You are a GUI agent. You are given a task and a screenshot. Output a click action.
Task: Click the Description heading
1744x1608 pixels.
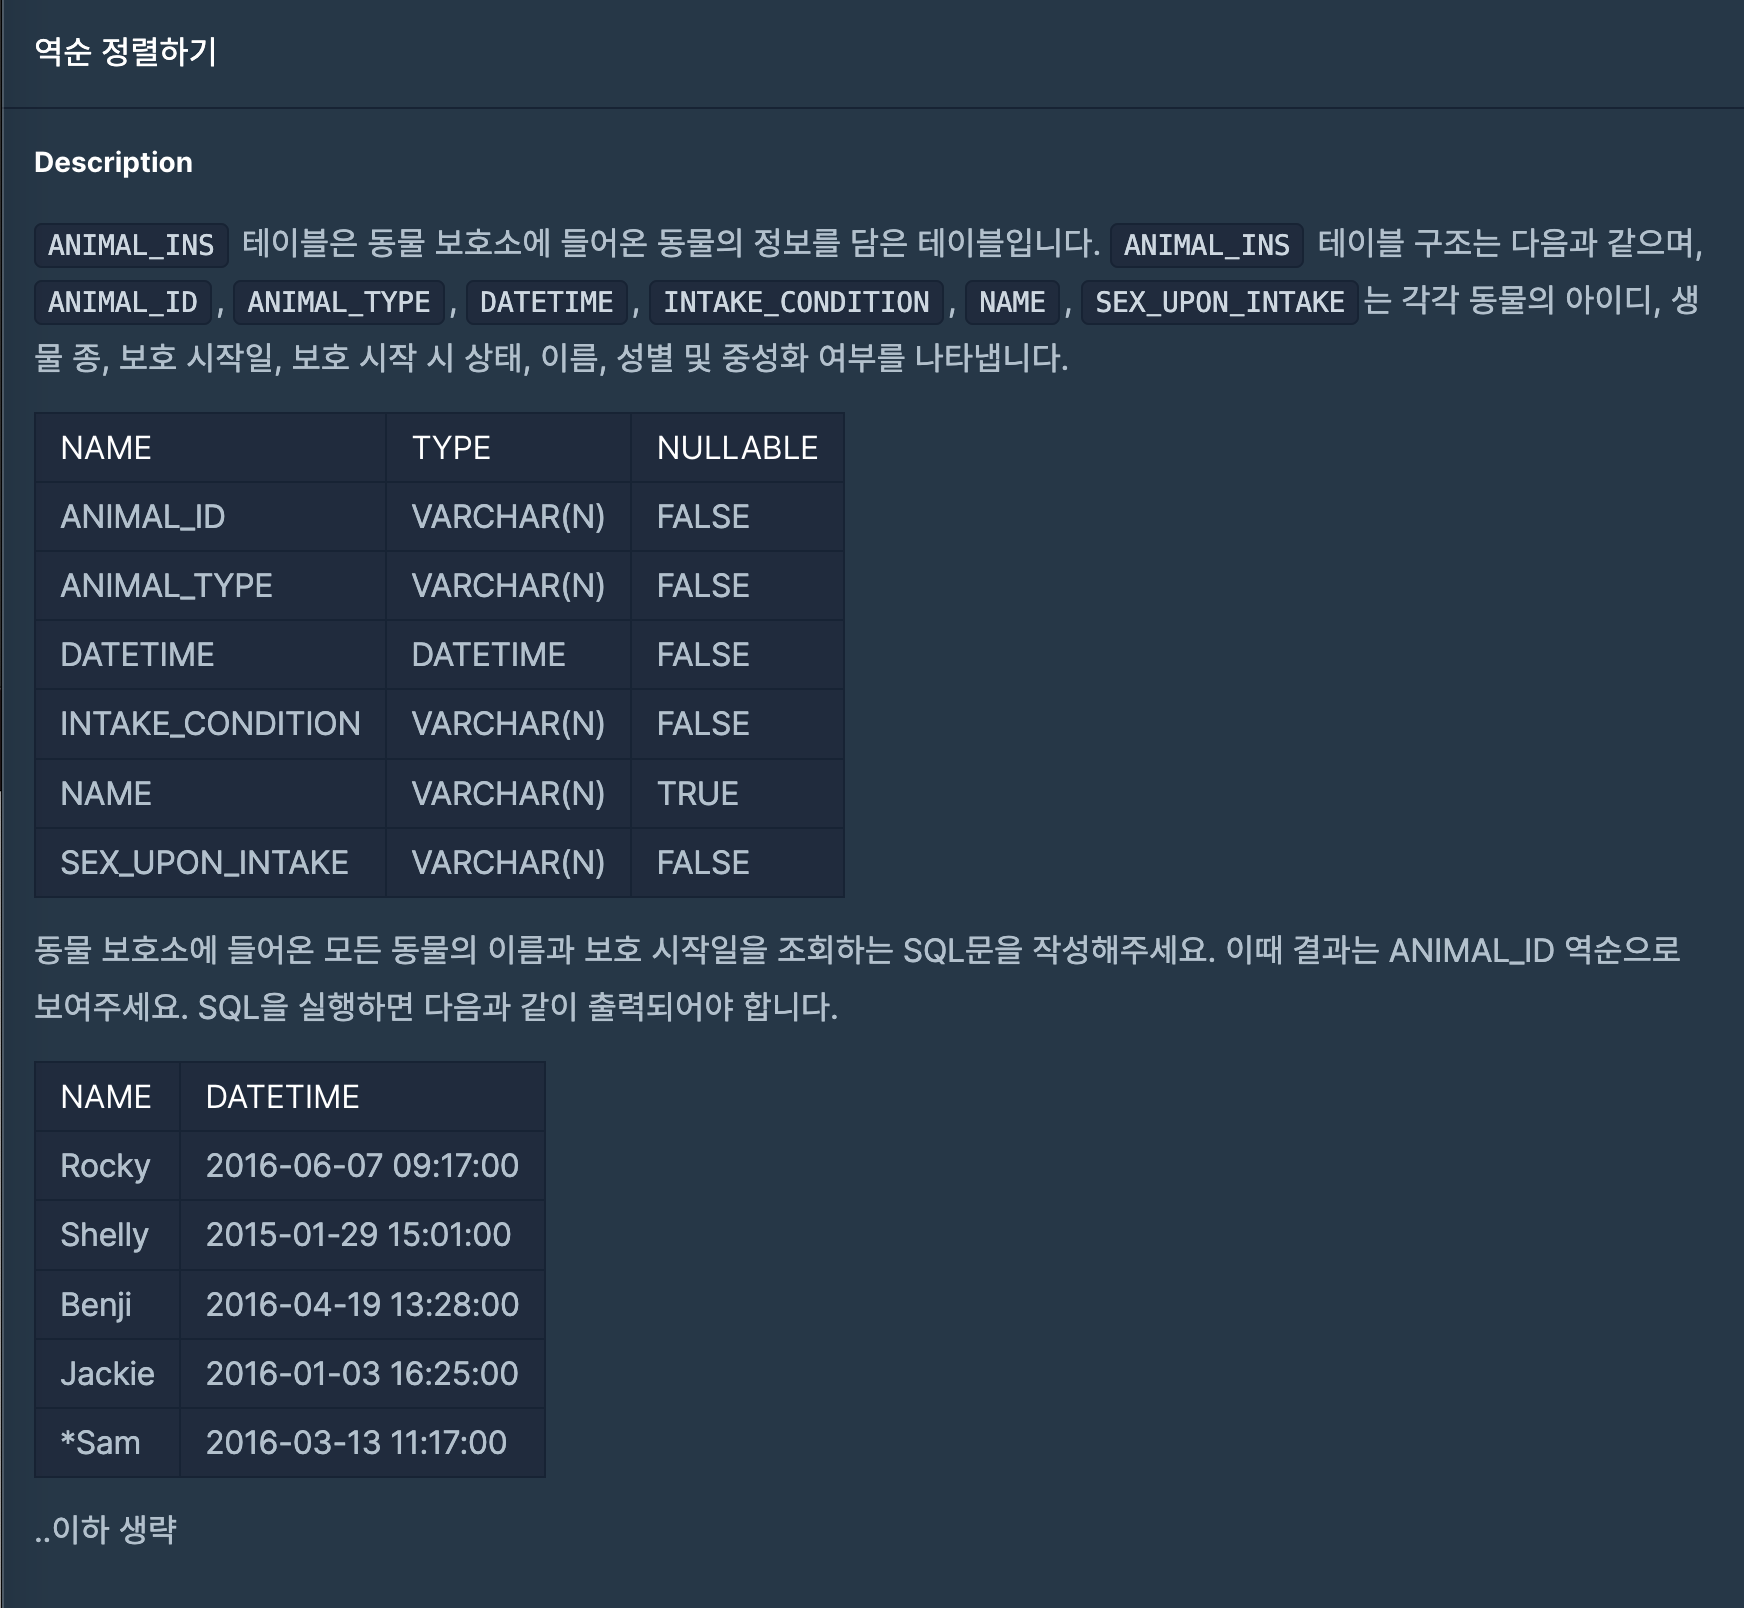pos(113,162)
